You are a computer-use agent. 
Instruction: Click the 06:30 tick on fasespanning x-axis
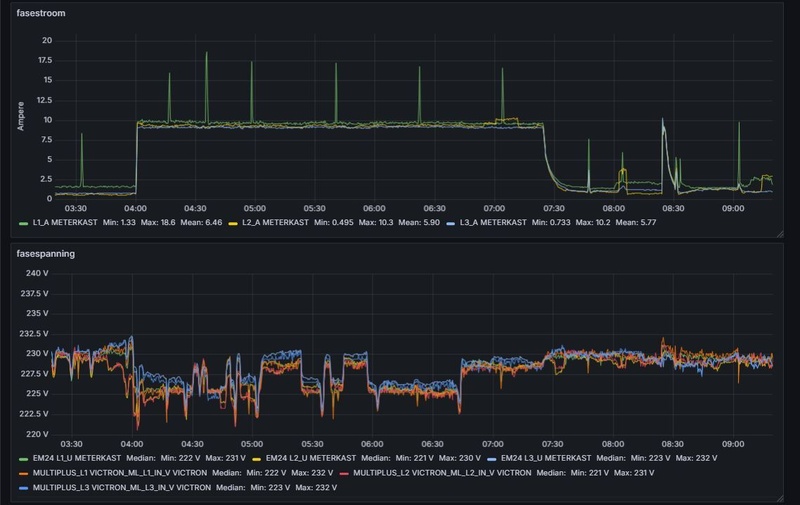[x=432, y=444]
